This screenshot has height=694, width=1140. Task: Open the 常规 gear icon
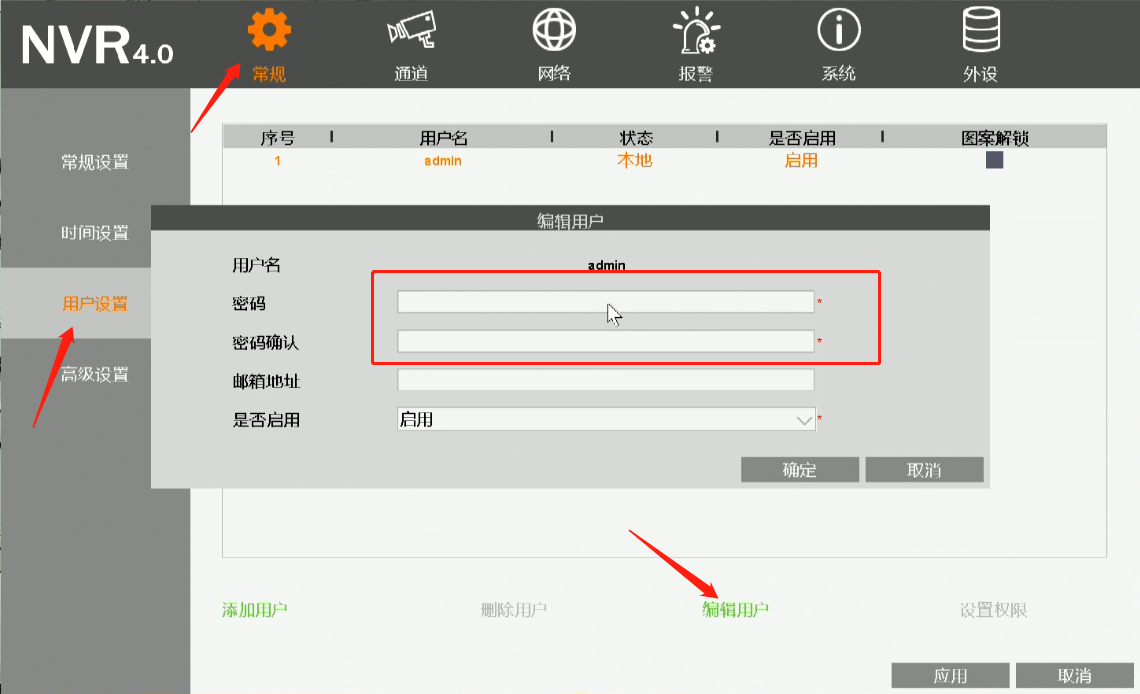point(269,31)
